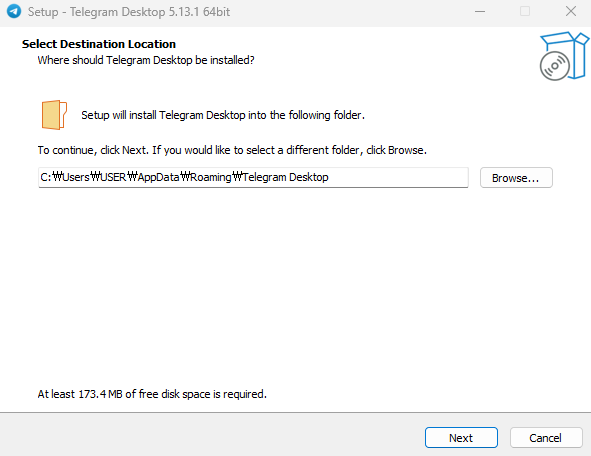Click the 'Setup - Telegram Desktop 5.13.1 64bit' title
This screenshot has width=591, height=456.
point(129,12)
